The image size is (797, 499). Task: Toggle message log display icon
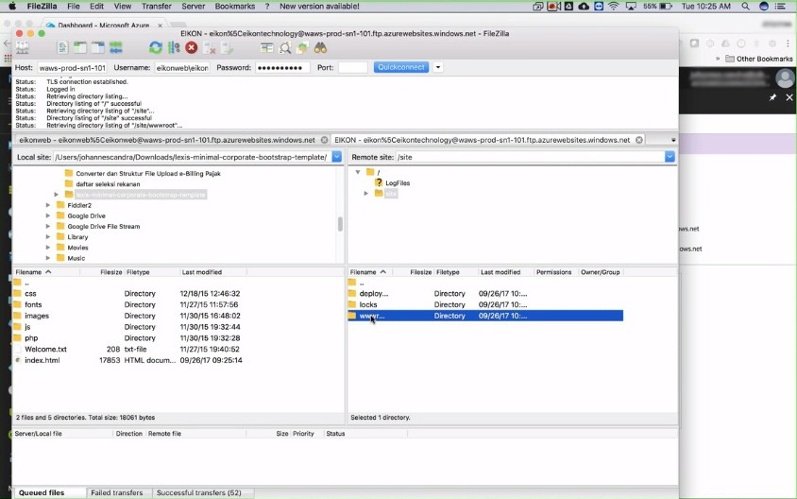point(63,48)
